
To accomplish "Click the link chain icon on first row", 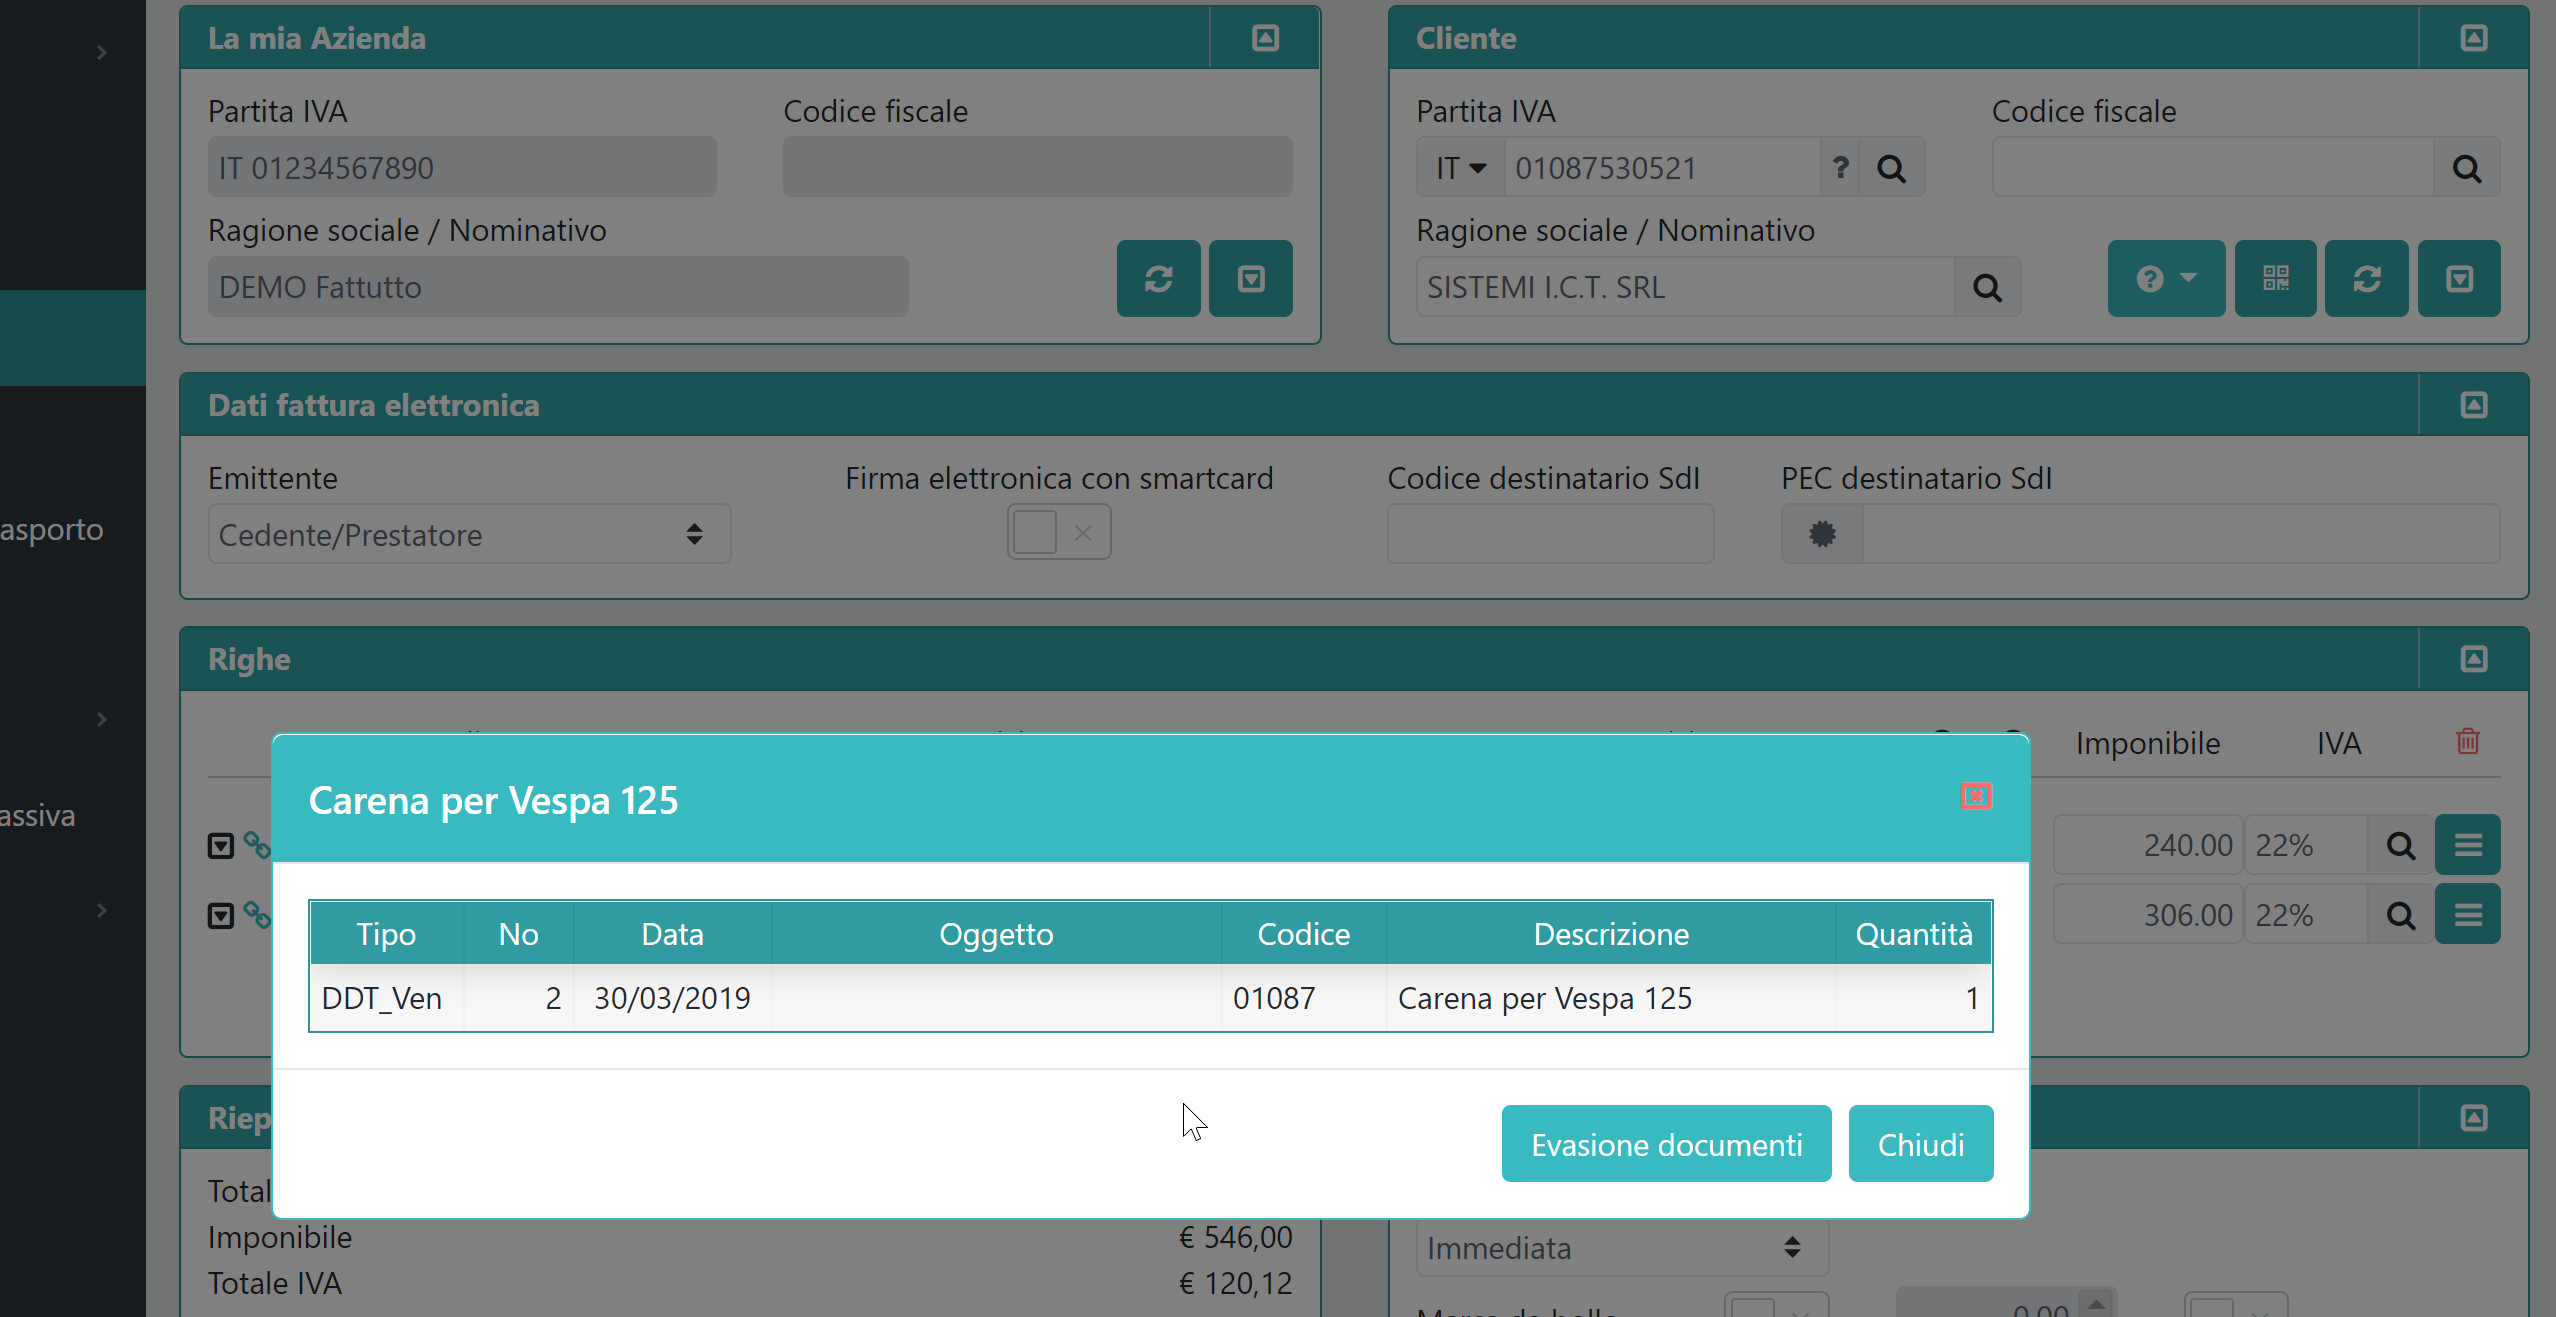I will point(257,845).
